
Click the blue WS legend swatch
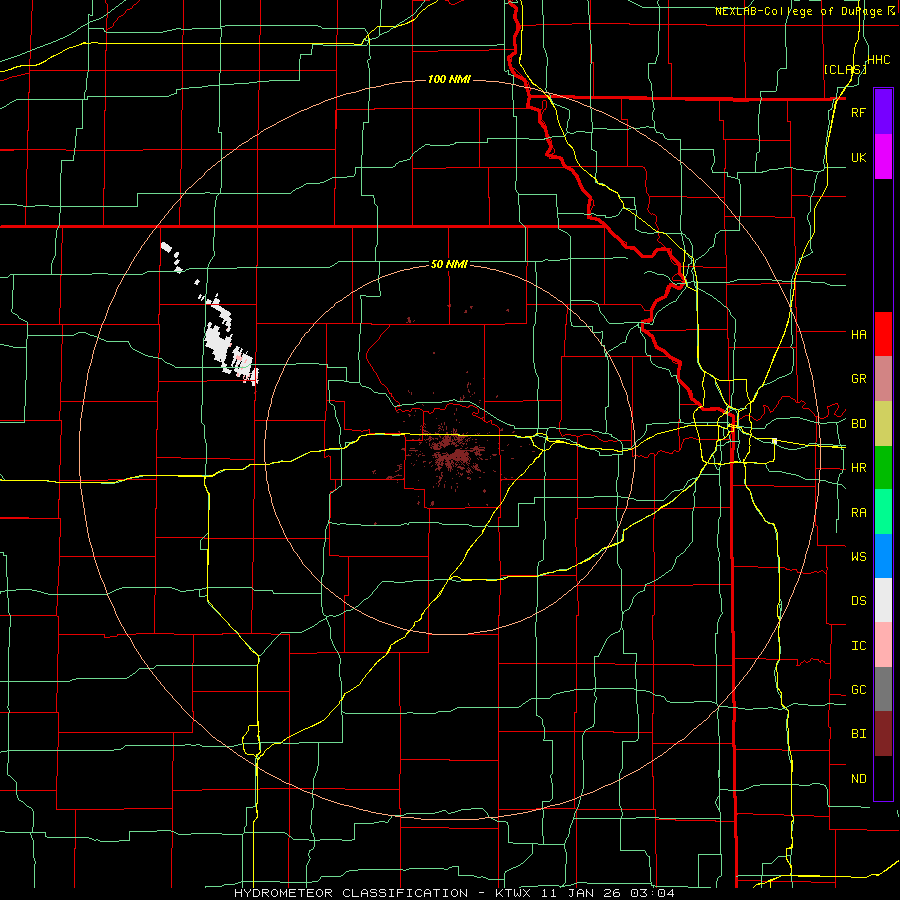pyautogui.click(x=883, y=556)
